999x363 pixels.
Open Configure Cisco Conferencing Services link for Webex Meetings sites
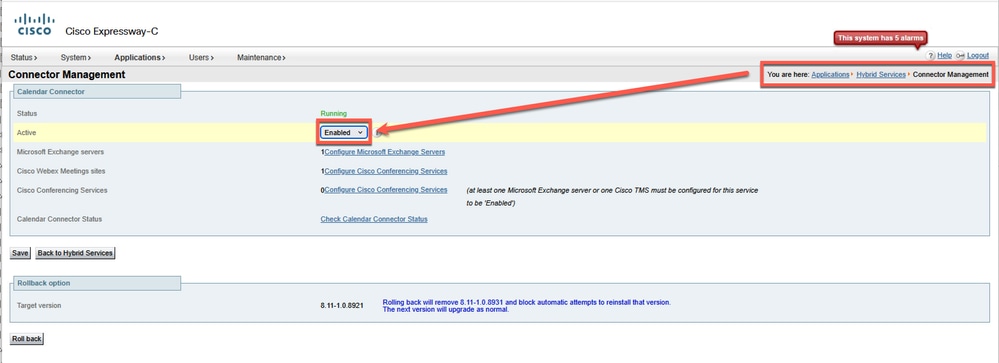pos(386,171)
